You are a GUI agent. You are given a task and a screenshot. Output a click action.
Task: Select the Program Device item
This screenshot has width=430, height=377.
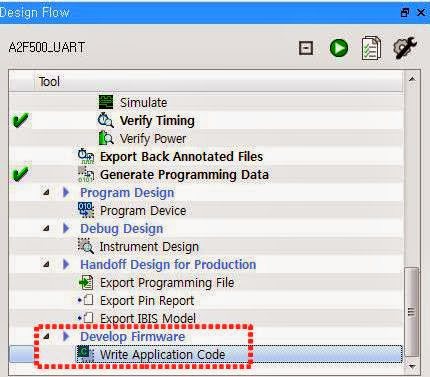coord(143,210)
